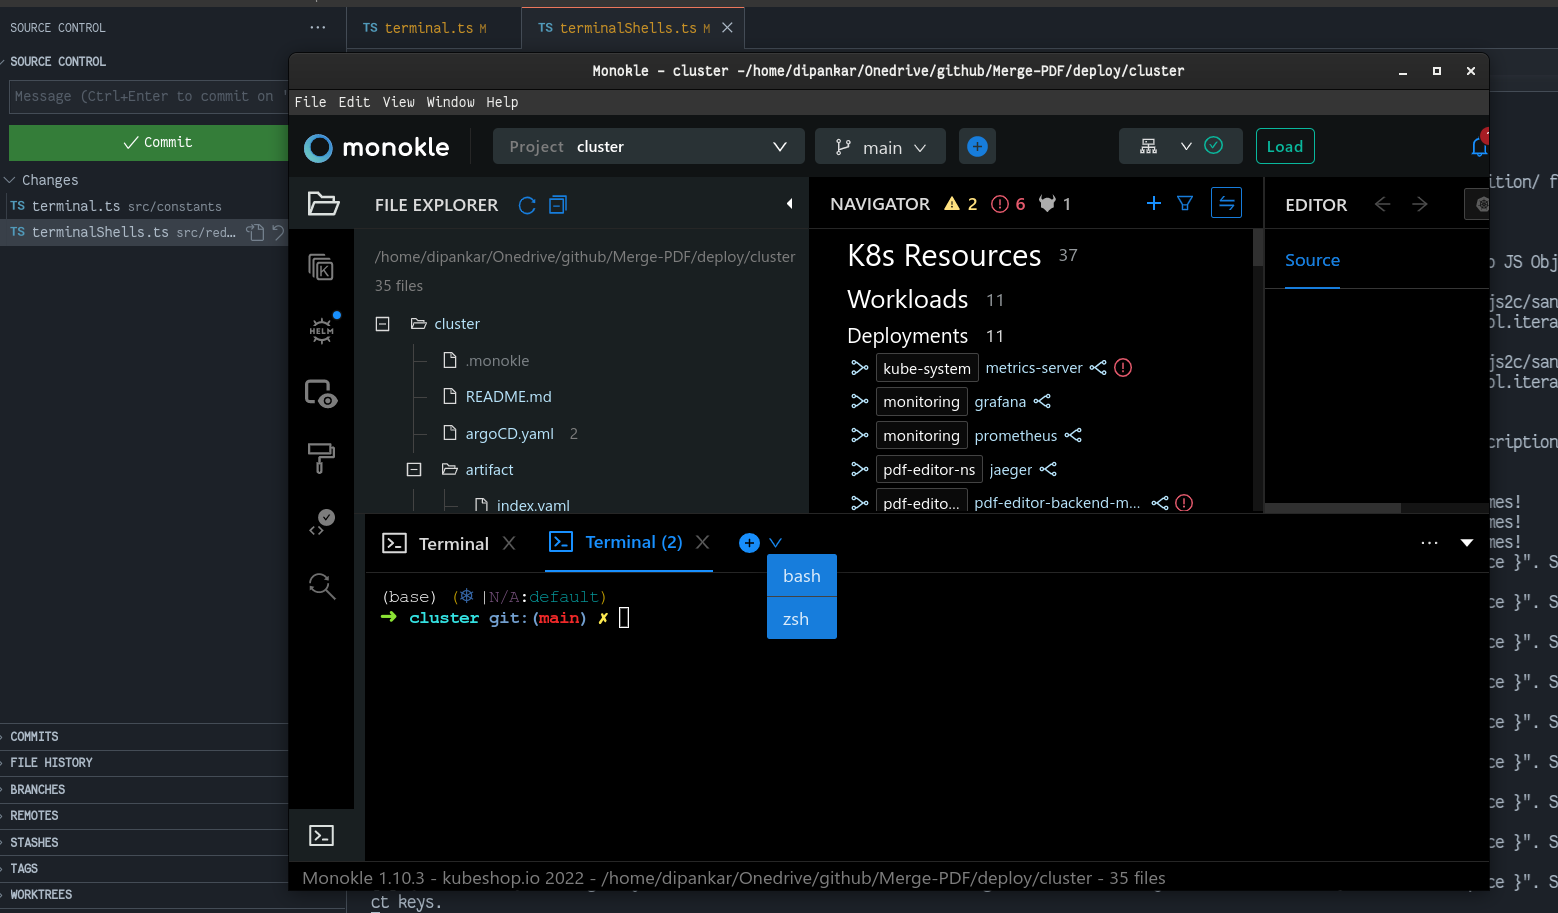Click the navigator swap arrows icon

[1226, 203]
